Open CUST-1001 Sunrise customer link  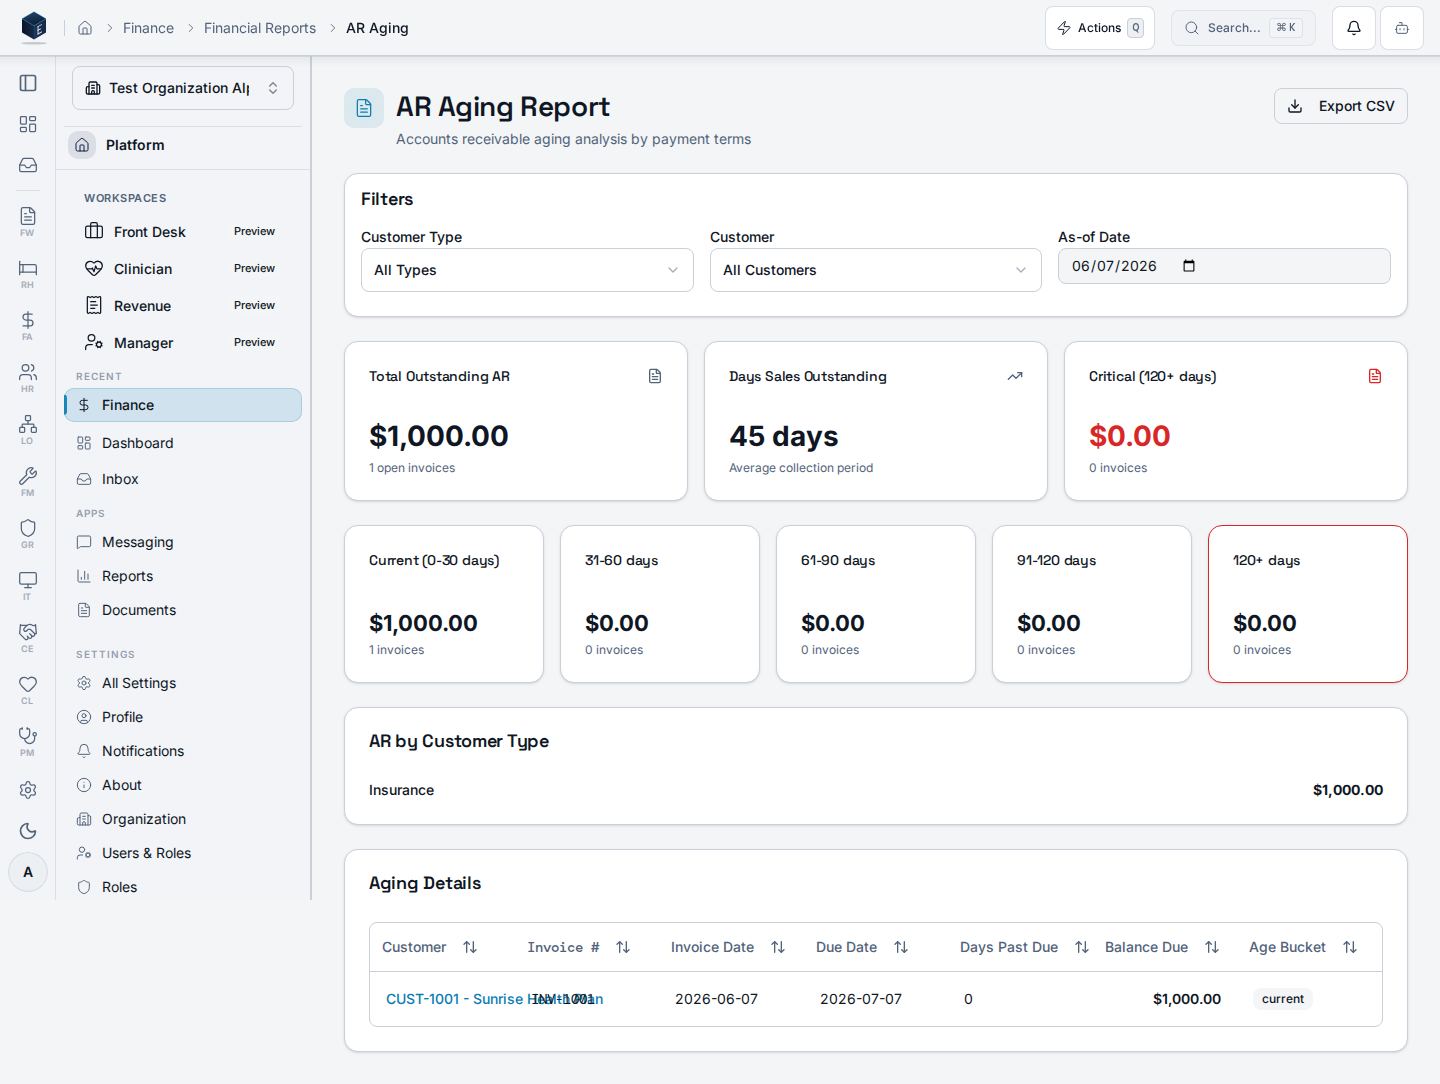point(494,999)
